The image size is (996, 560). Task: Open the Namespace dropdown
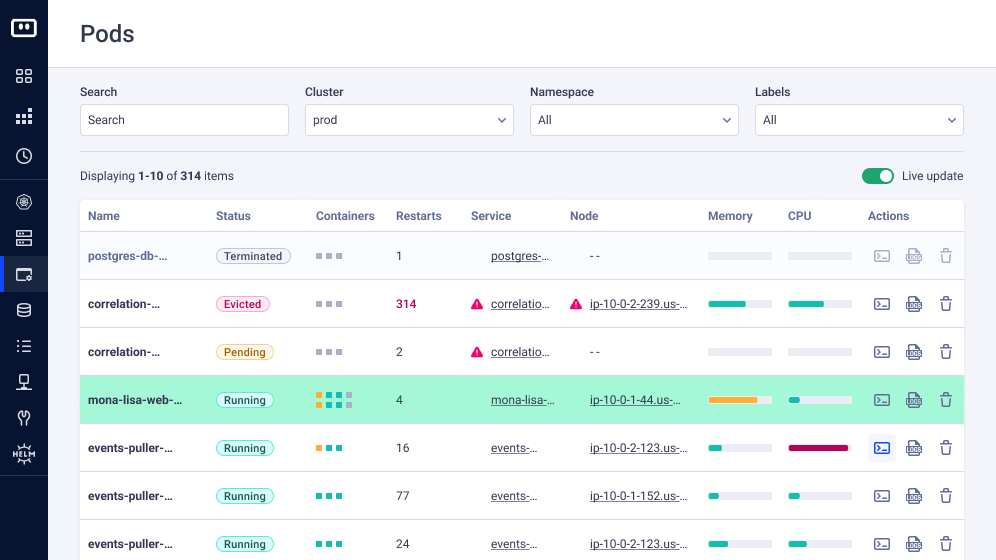tap(634, 120)
